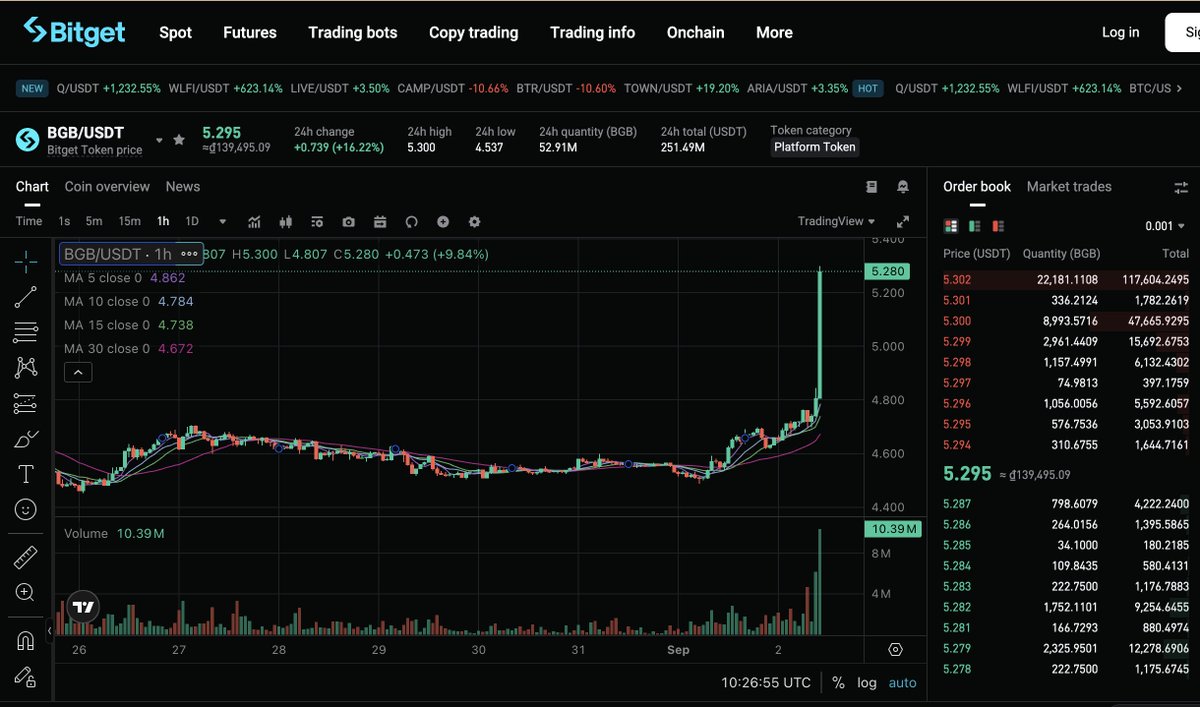Open the prediction and measurement tools
1200x707 pixels.
(26, 403)
